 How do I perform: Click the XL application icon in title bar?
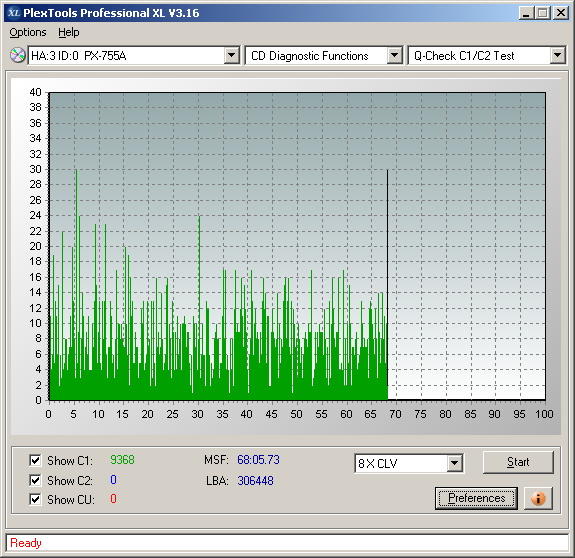14,13
